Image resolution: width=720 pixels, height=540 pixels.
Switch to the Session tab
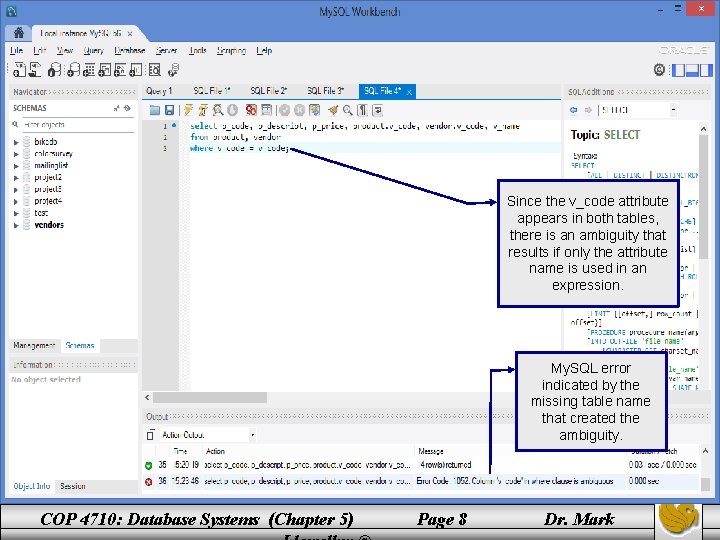pyautogui.click(x=73, y=486)
